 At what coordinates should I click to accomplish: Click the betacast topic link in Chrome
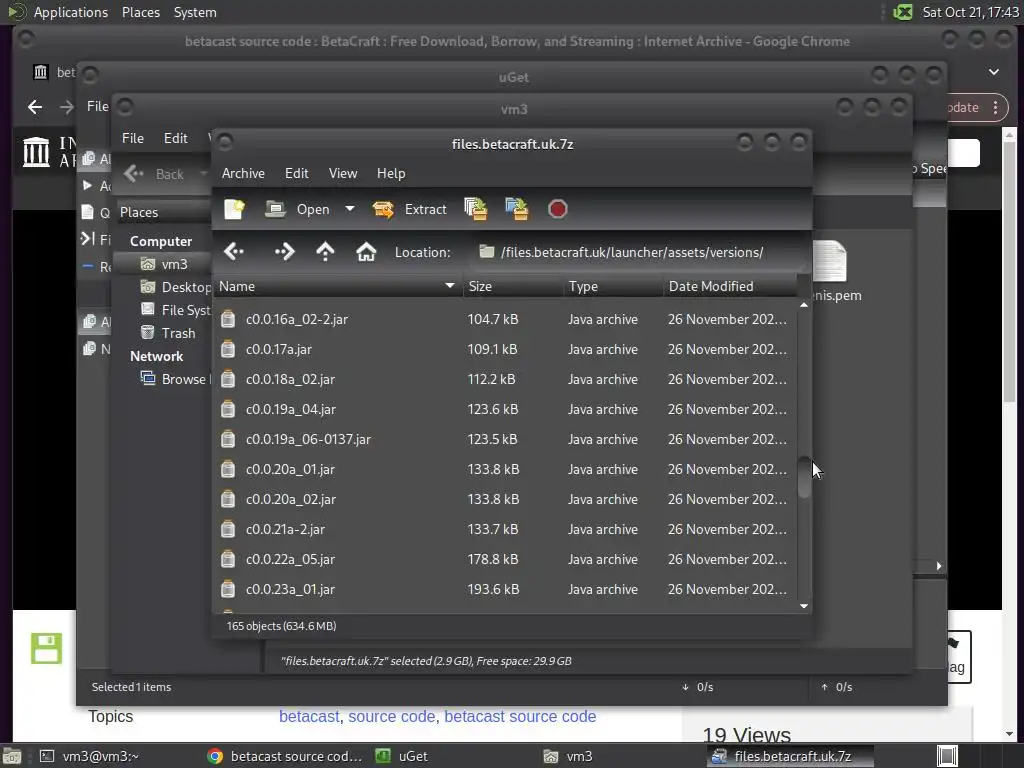point(309,716)
